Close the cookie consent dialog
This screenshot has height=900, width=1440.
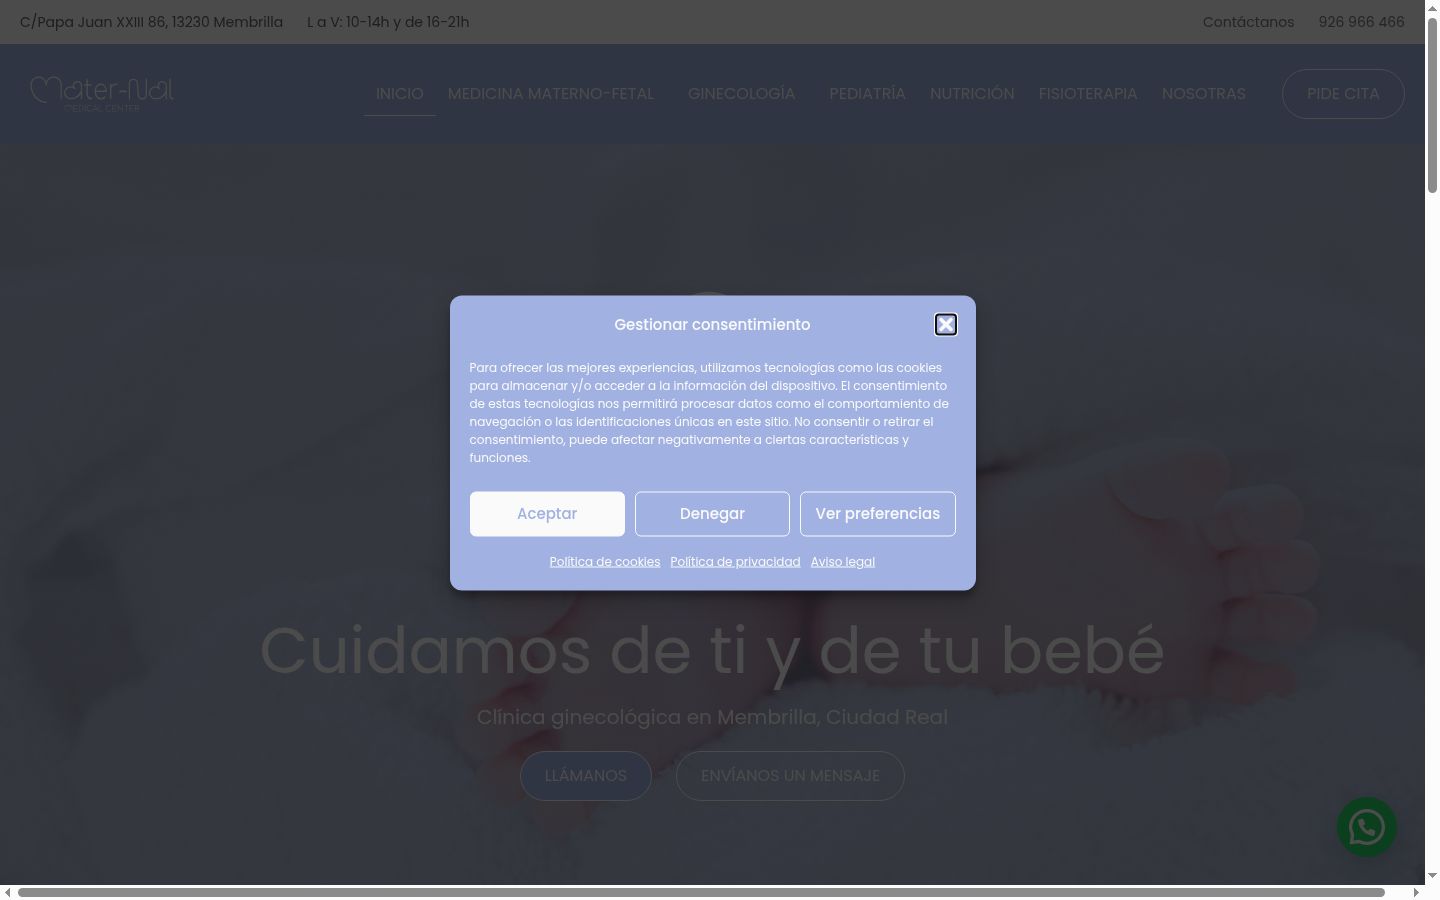tap(945, 324)
